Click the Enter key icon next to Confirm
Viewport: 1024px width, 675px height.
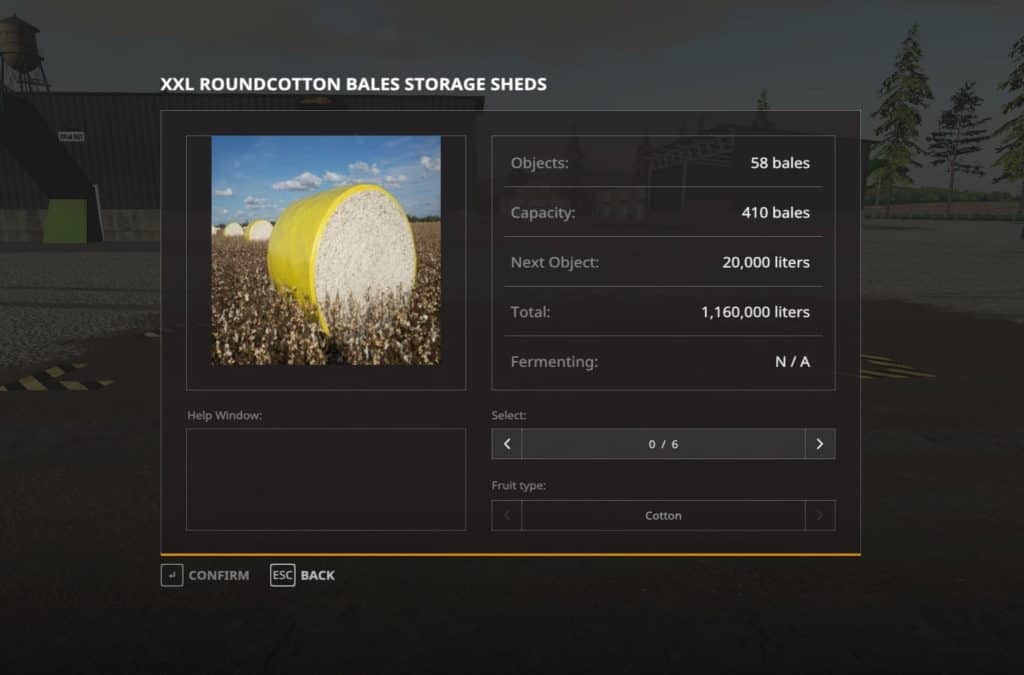[171, 575]
